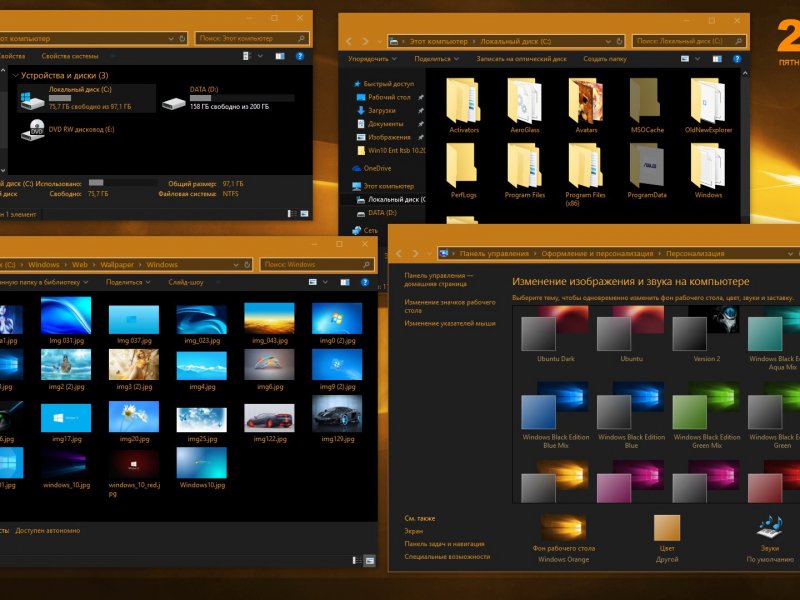Open the Avatars folder
Image resolution: width=800 pixels, height=600 pixels.
click(x=586, y=106)
